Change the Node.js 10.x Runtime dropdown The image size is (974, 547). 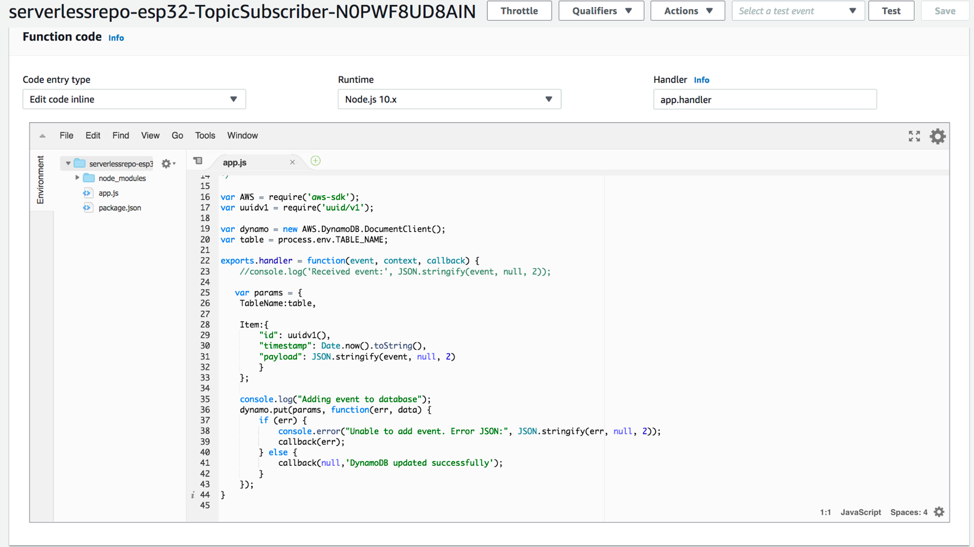[x=449, y=99]
